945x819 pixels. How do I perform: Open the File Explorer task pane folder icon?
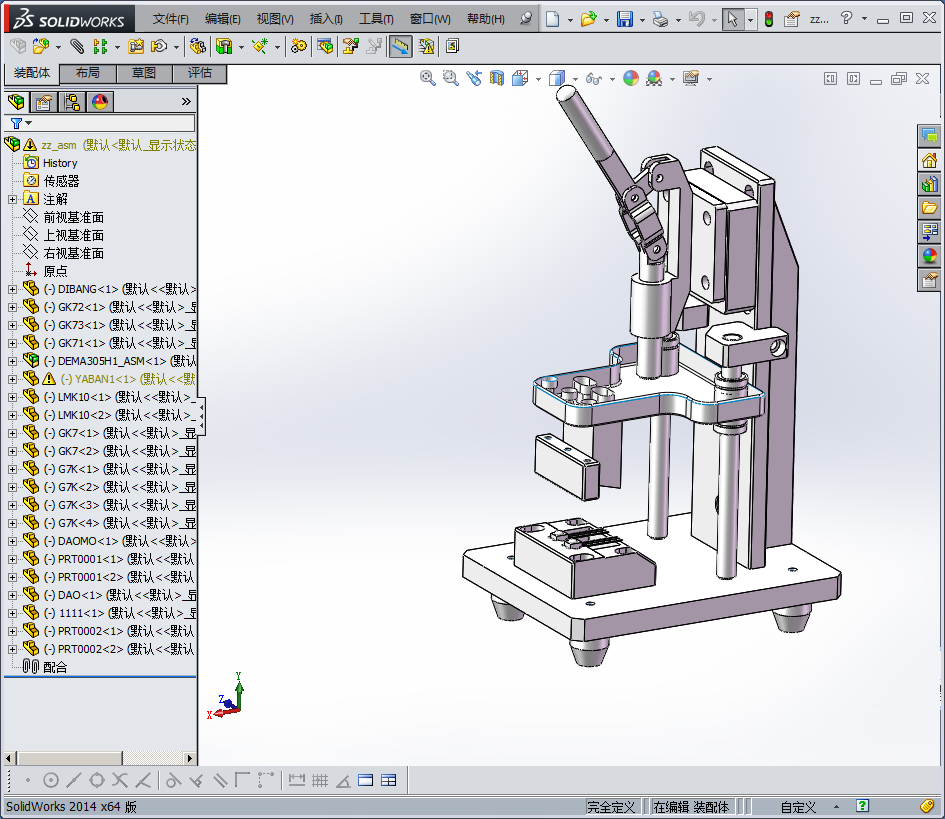click(x=930, y=208)
